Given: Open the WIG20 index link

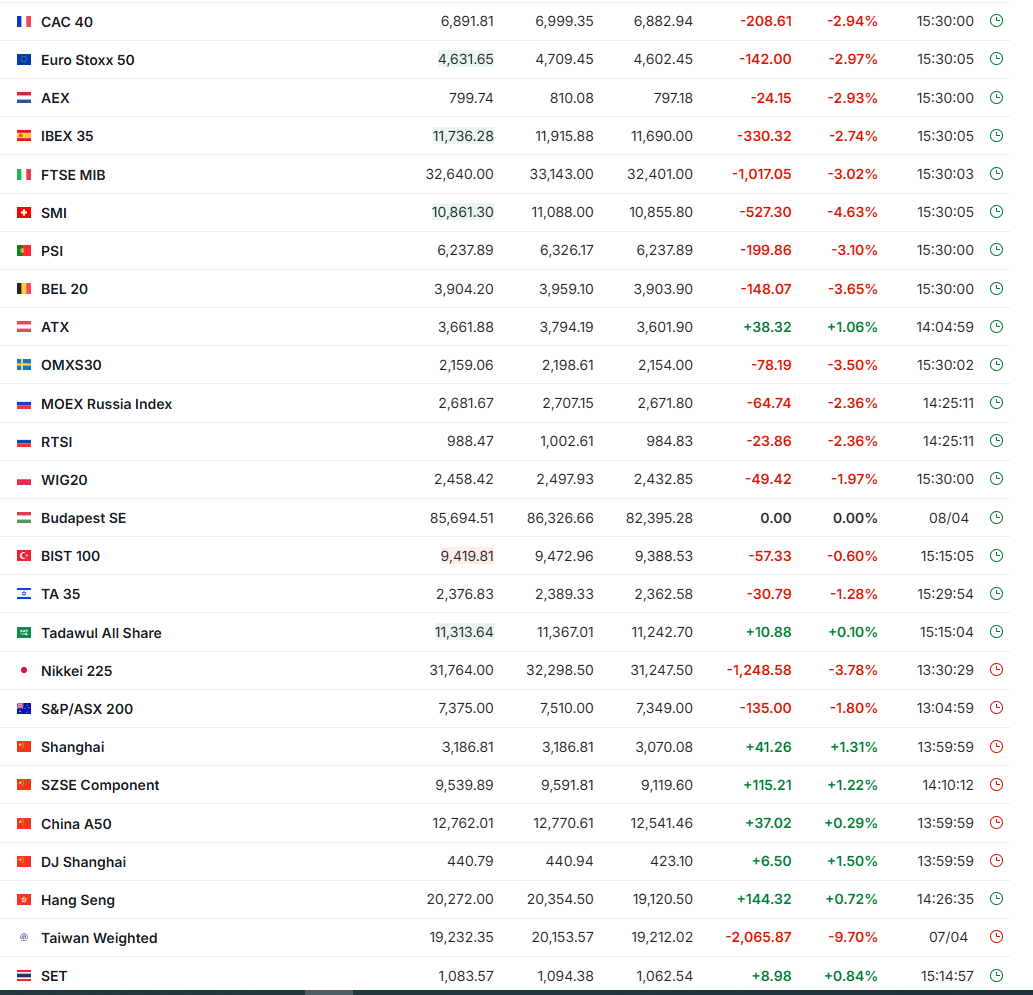Looking at the screenshot, I should click(64, 480).
